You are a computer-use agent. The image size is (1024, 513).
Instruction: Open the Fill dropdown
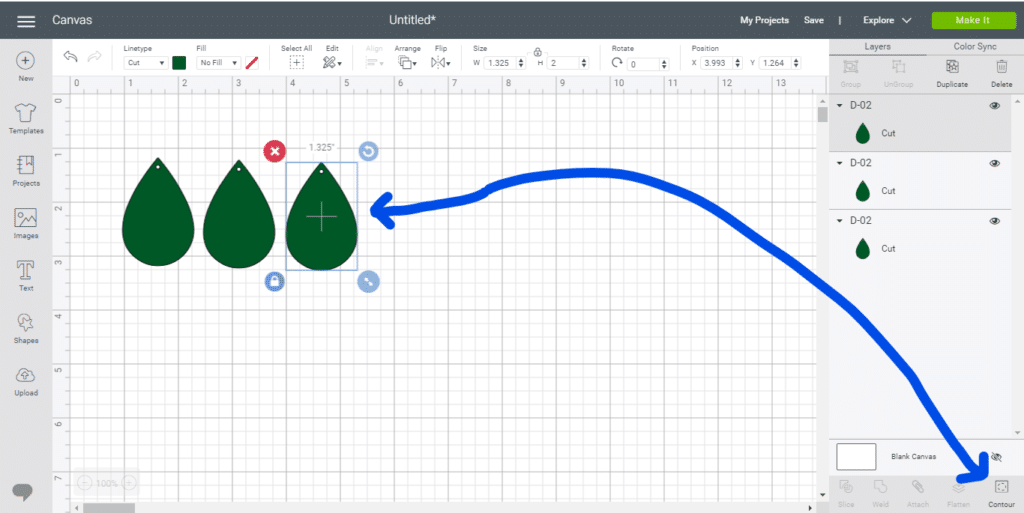219,63
